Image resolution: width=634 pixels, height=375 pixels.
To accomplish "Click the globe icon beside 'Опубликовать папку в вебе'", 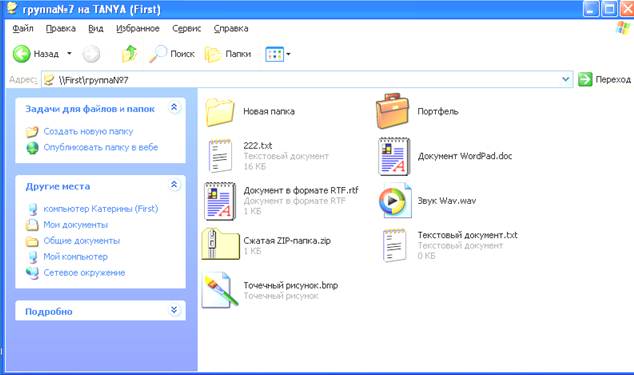I will click(32, 148).
